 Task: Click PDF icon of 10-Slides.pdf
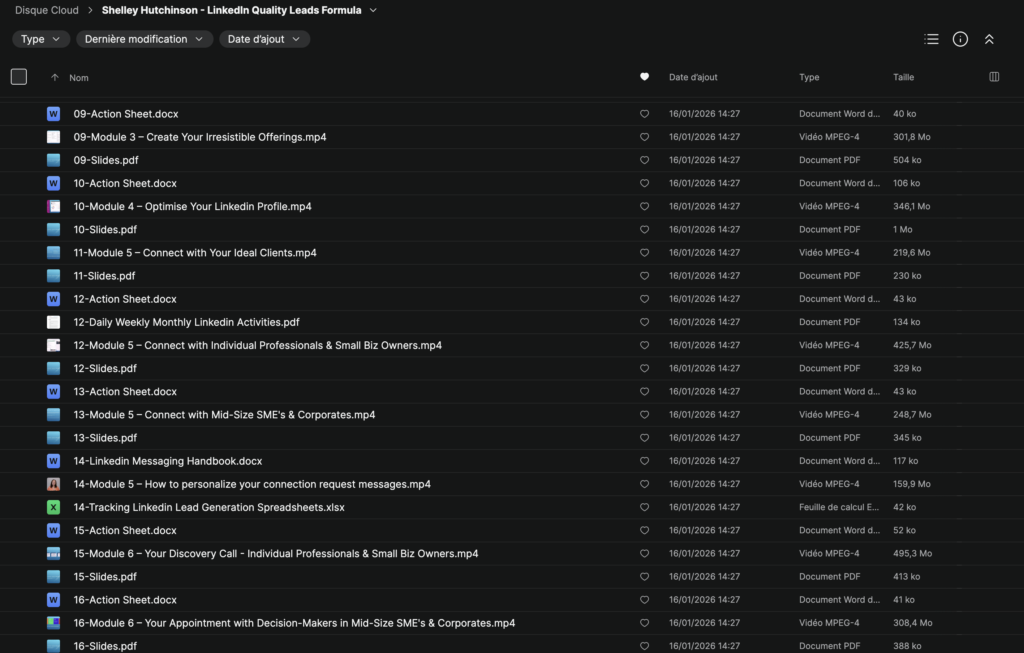54,230
